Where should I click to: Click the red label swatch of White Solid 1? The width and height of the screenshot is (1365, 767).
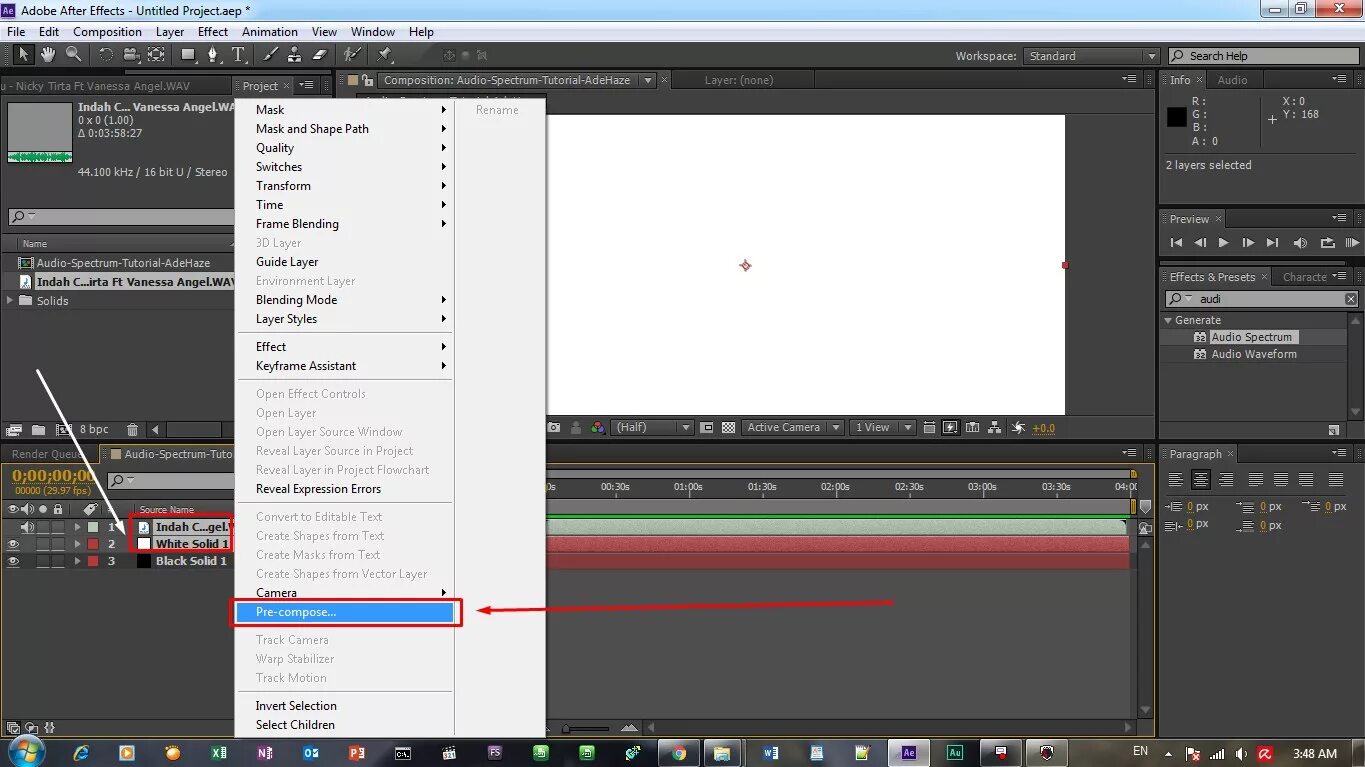click(92, 544)
